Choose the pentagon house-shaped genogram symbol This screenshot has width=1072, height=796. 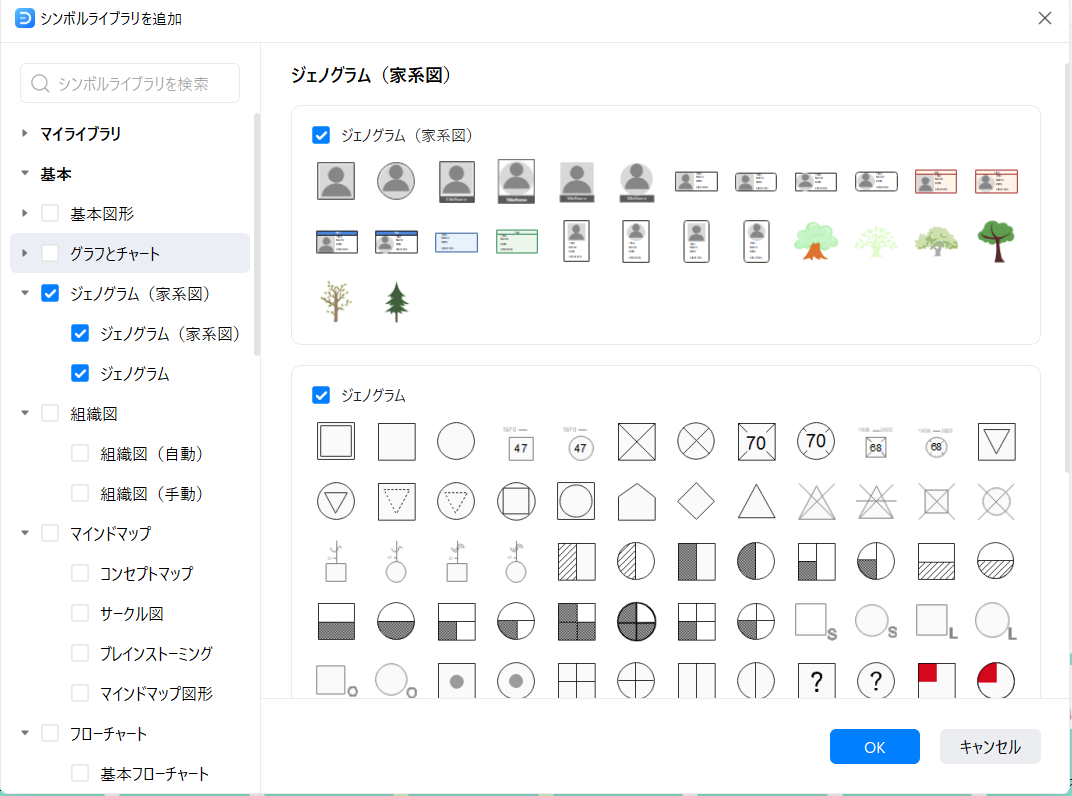636,501
